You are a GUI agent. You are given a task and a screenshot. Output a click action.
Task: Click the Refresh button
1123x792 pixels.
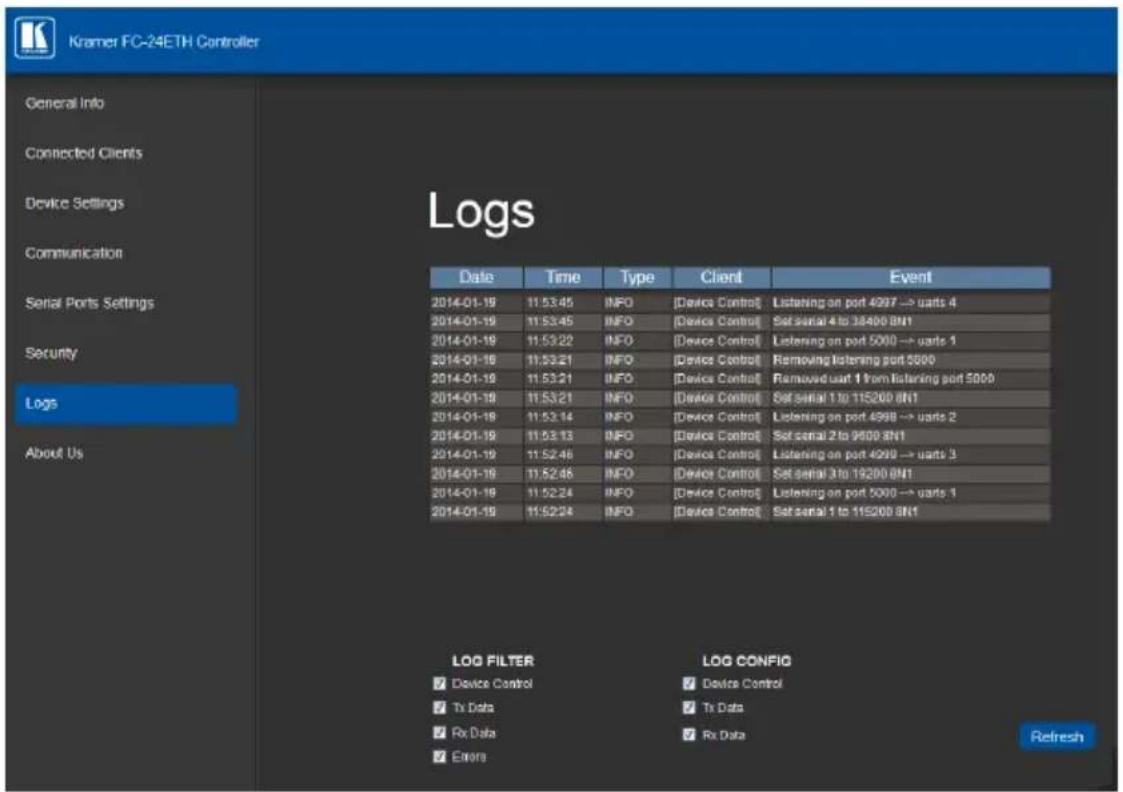(x=1056, y=736)
